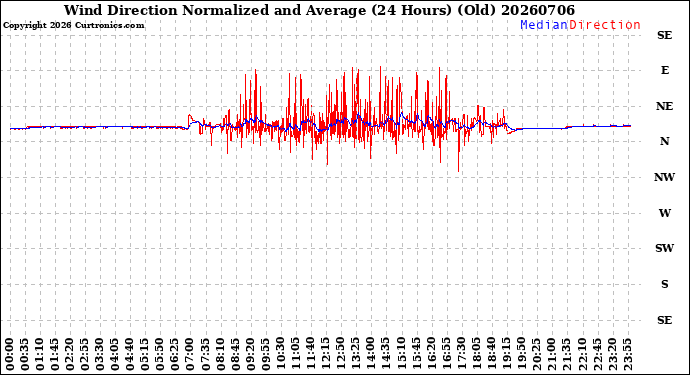Click the 00:00 time axis label
The image size is (690, 375).
pos(10,355)
